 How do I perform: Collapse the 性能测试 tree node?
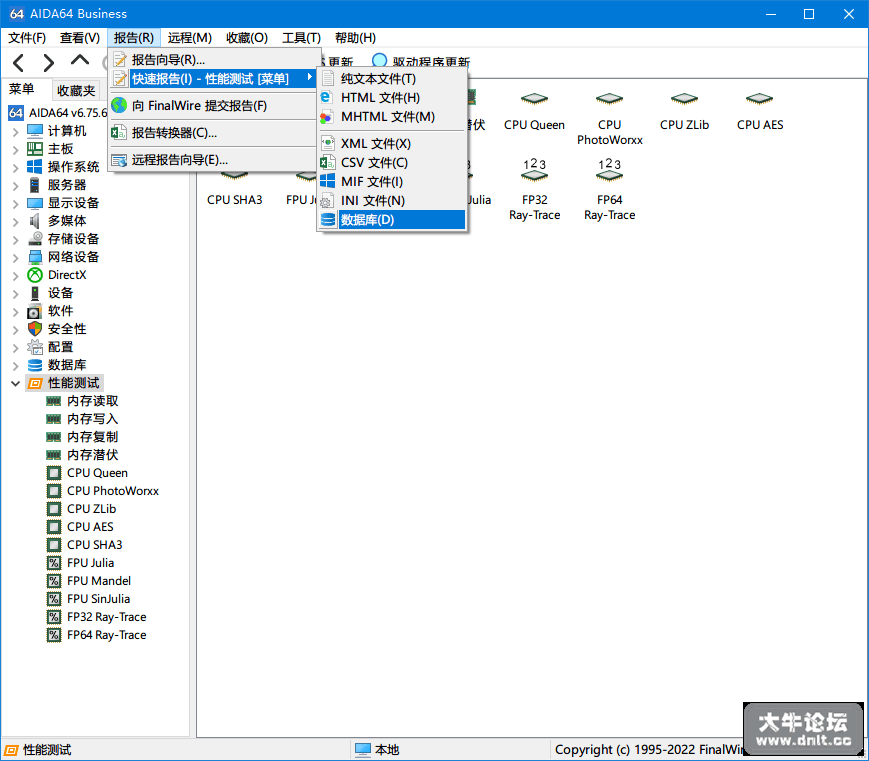pos(16,384)
